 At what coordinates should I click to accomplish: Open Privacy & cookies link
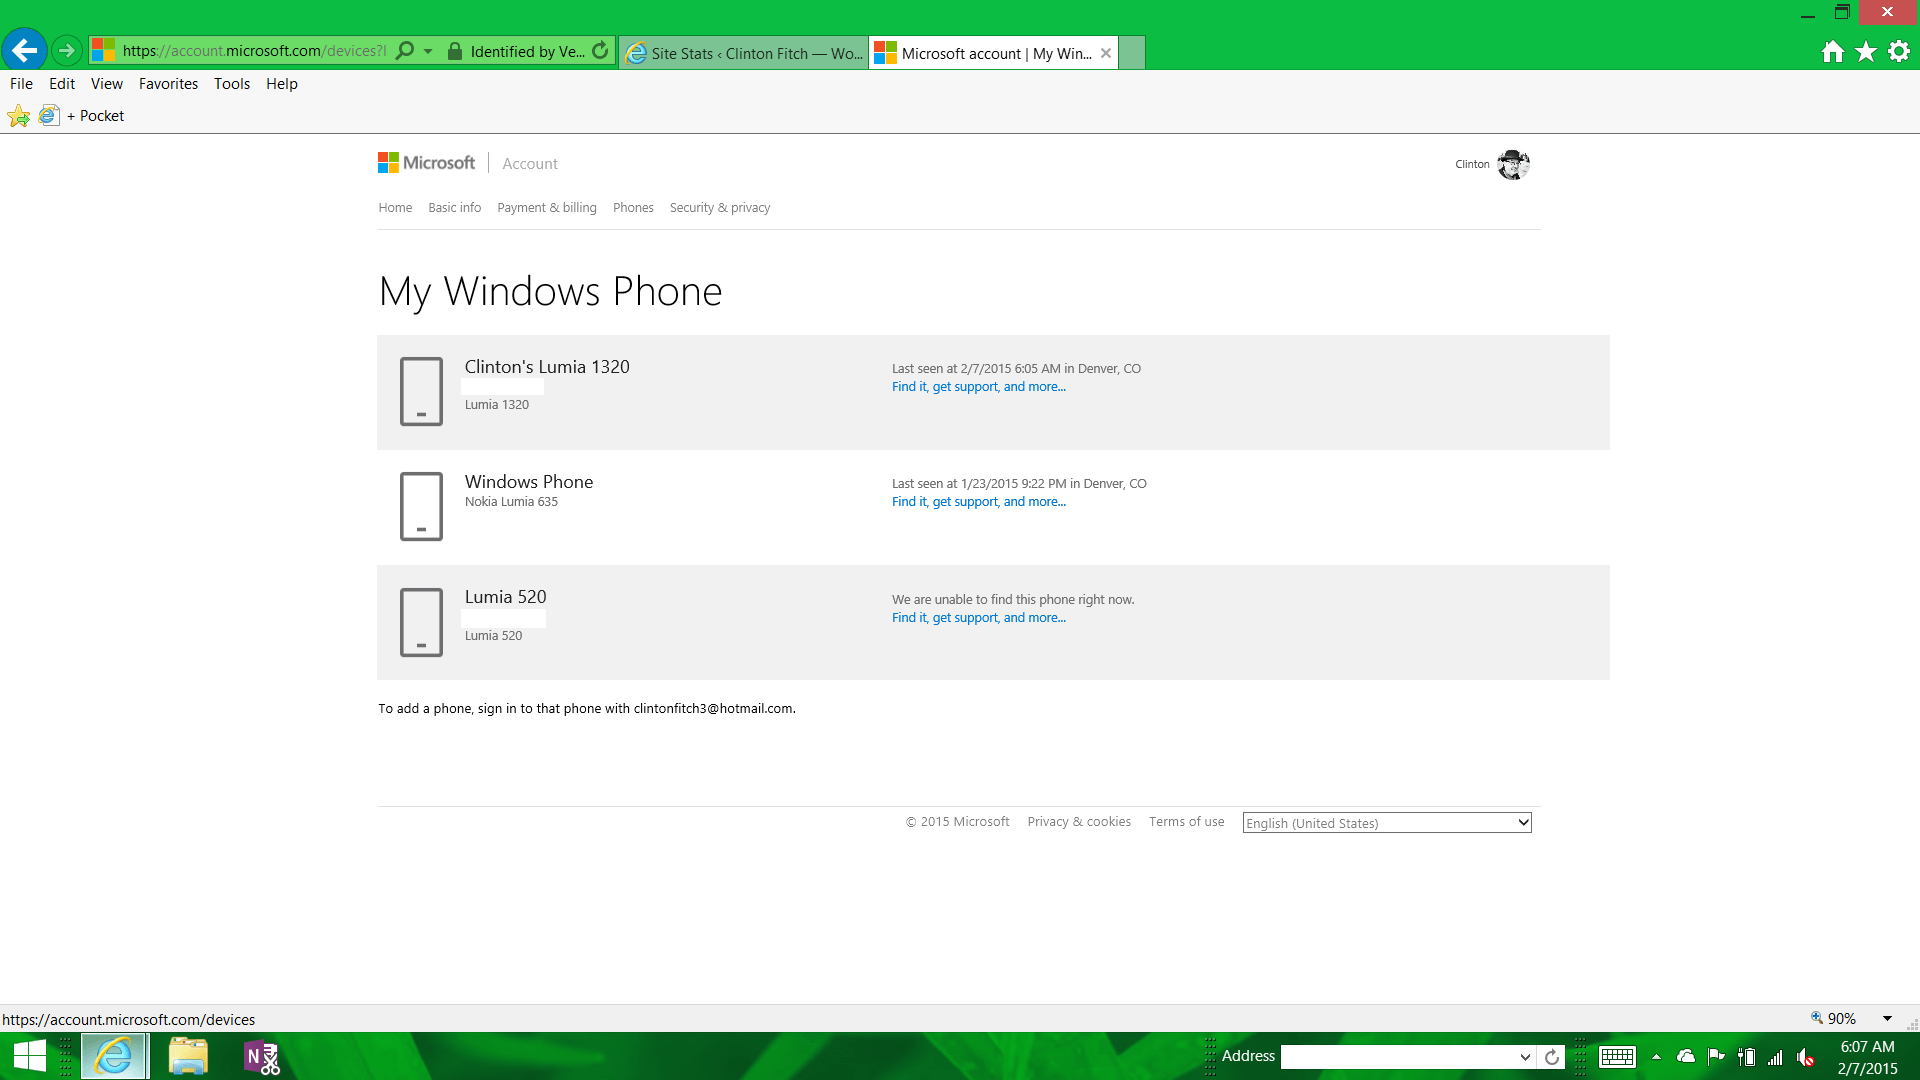coord(1079,822)
